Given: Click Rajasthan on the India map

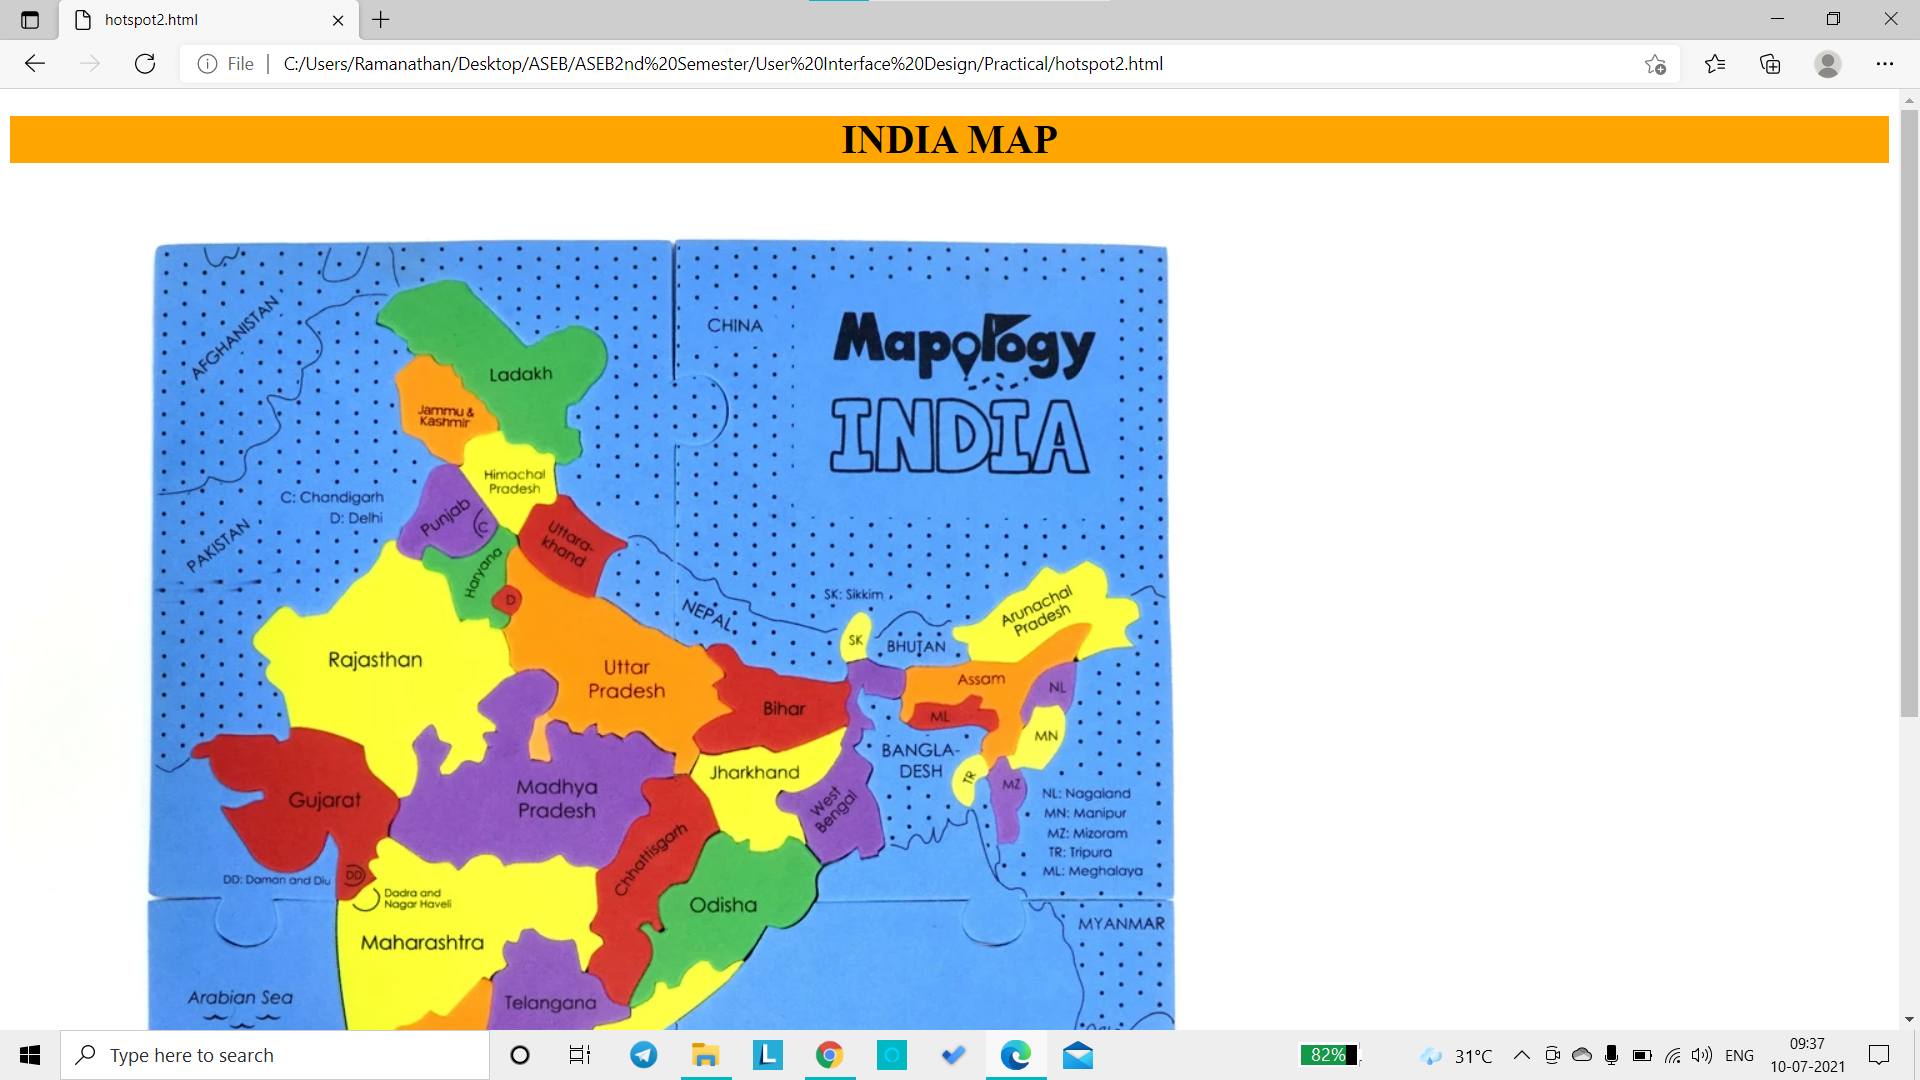Looking at the screenshot, I should click(x=375, y=660).
